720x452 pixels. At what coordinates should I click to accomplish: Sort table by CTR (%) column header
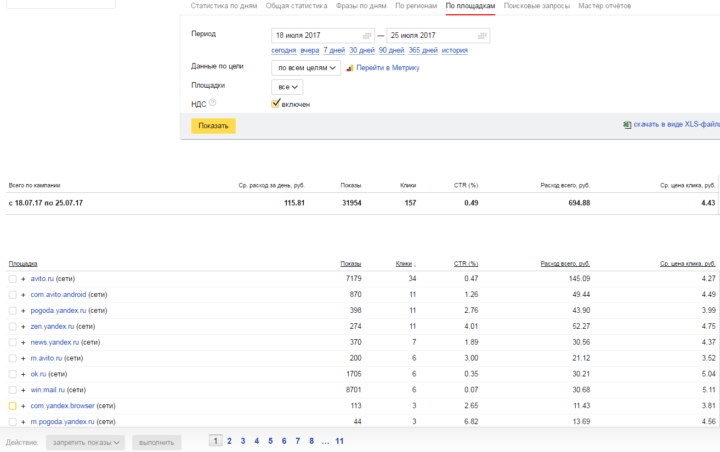pyautogui.click(x=466, y=264)
